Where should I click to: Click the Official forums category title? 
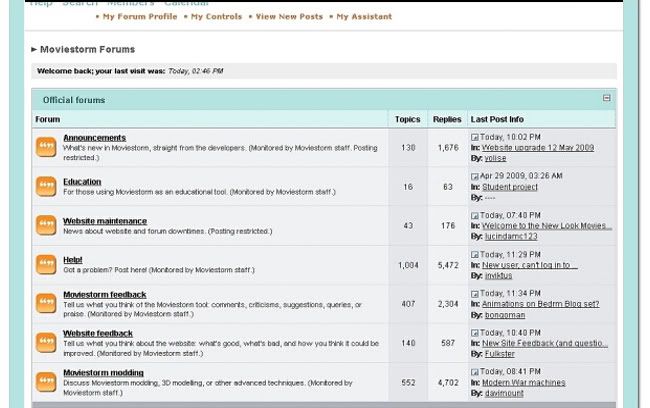[x=74, y=100]
